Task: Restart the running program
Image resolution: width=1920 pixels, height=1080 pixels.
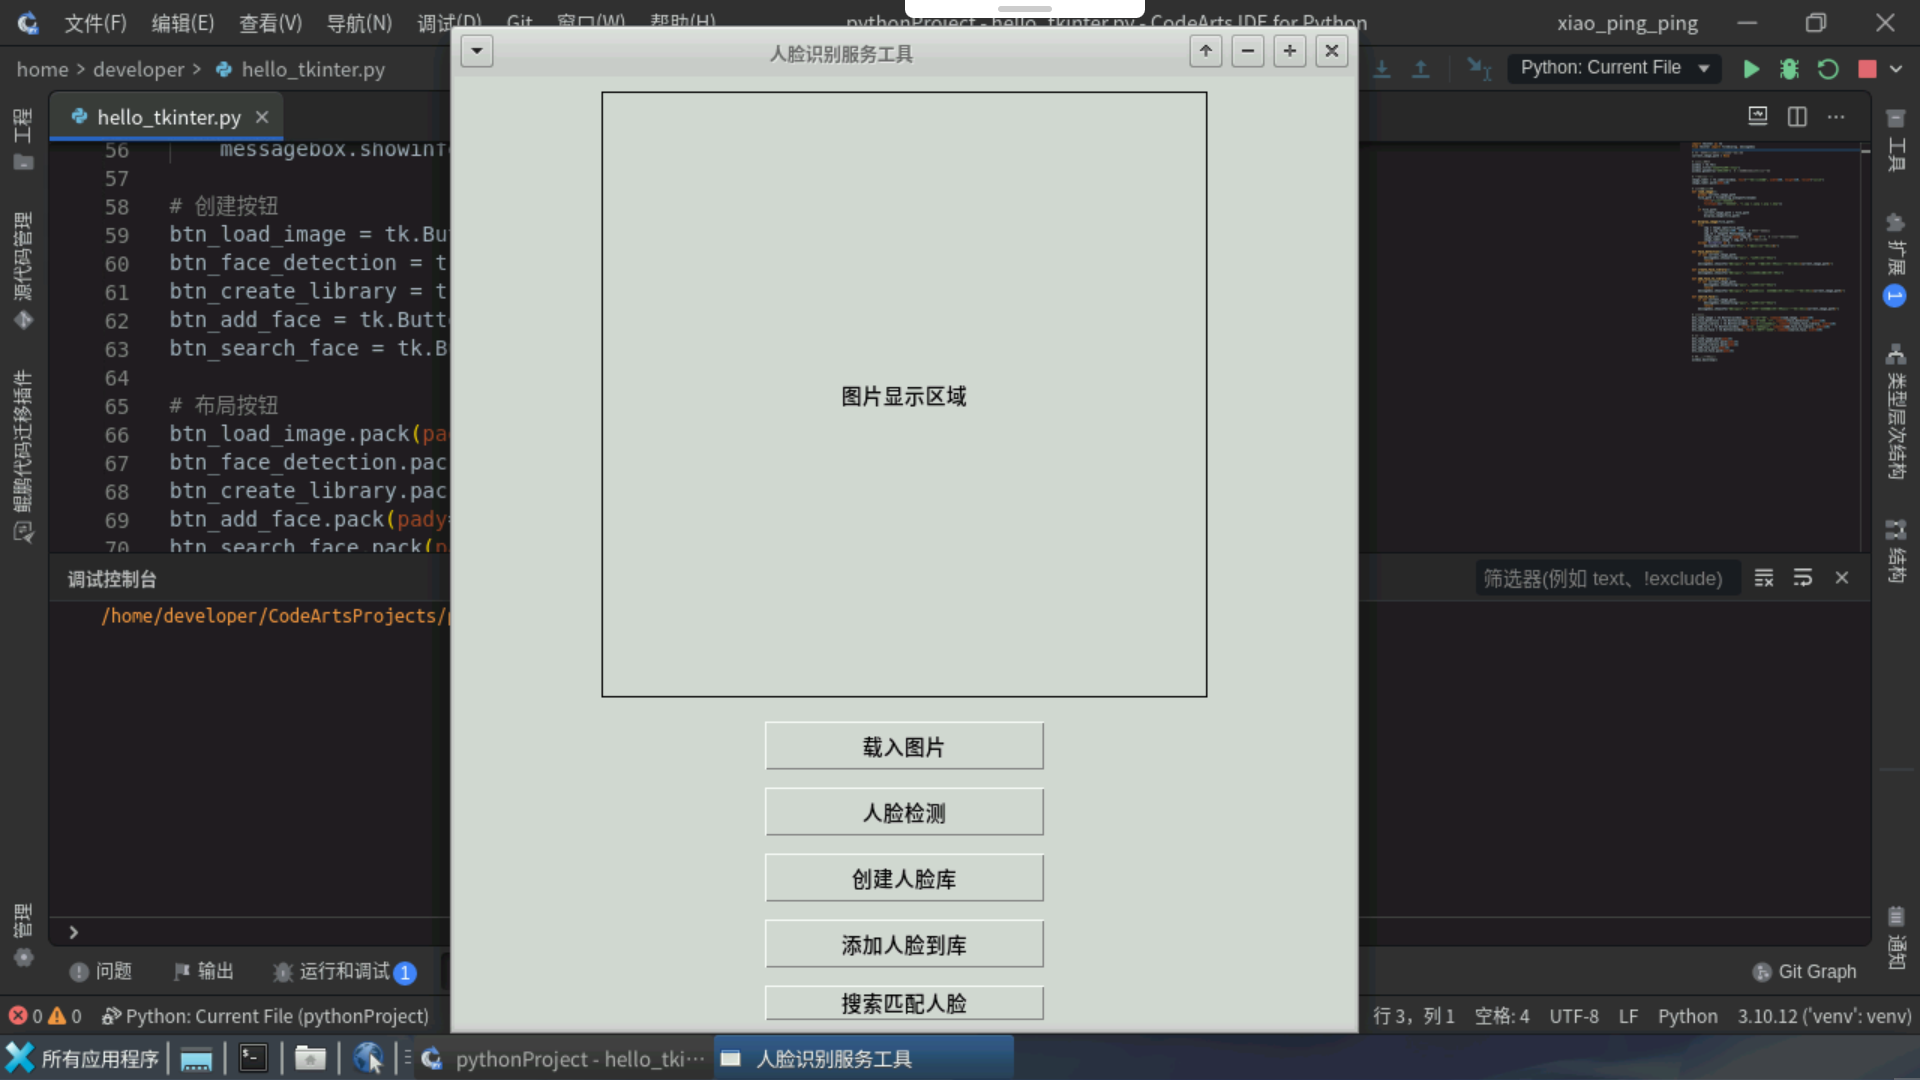Action: pyautogui.click(x=1828, y=69)
